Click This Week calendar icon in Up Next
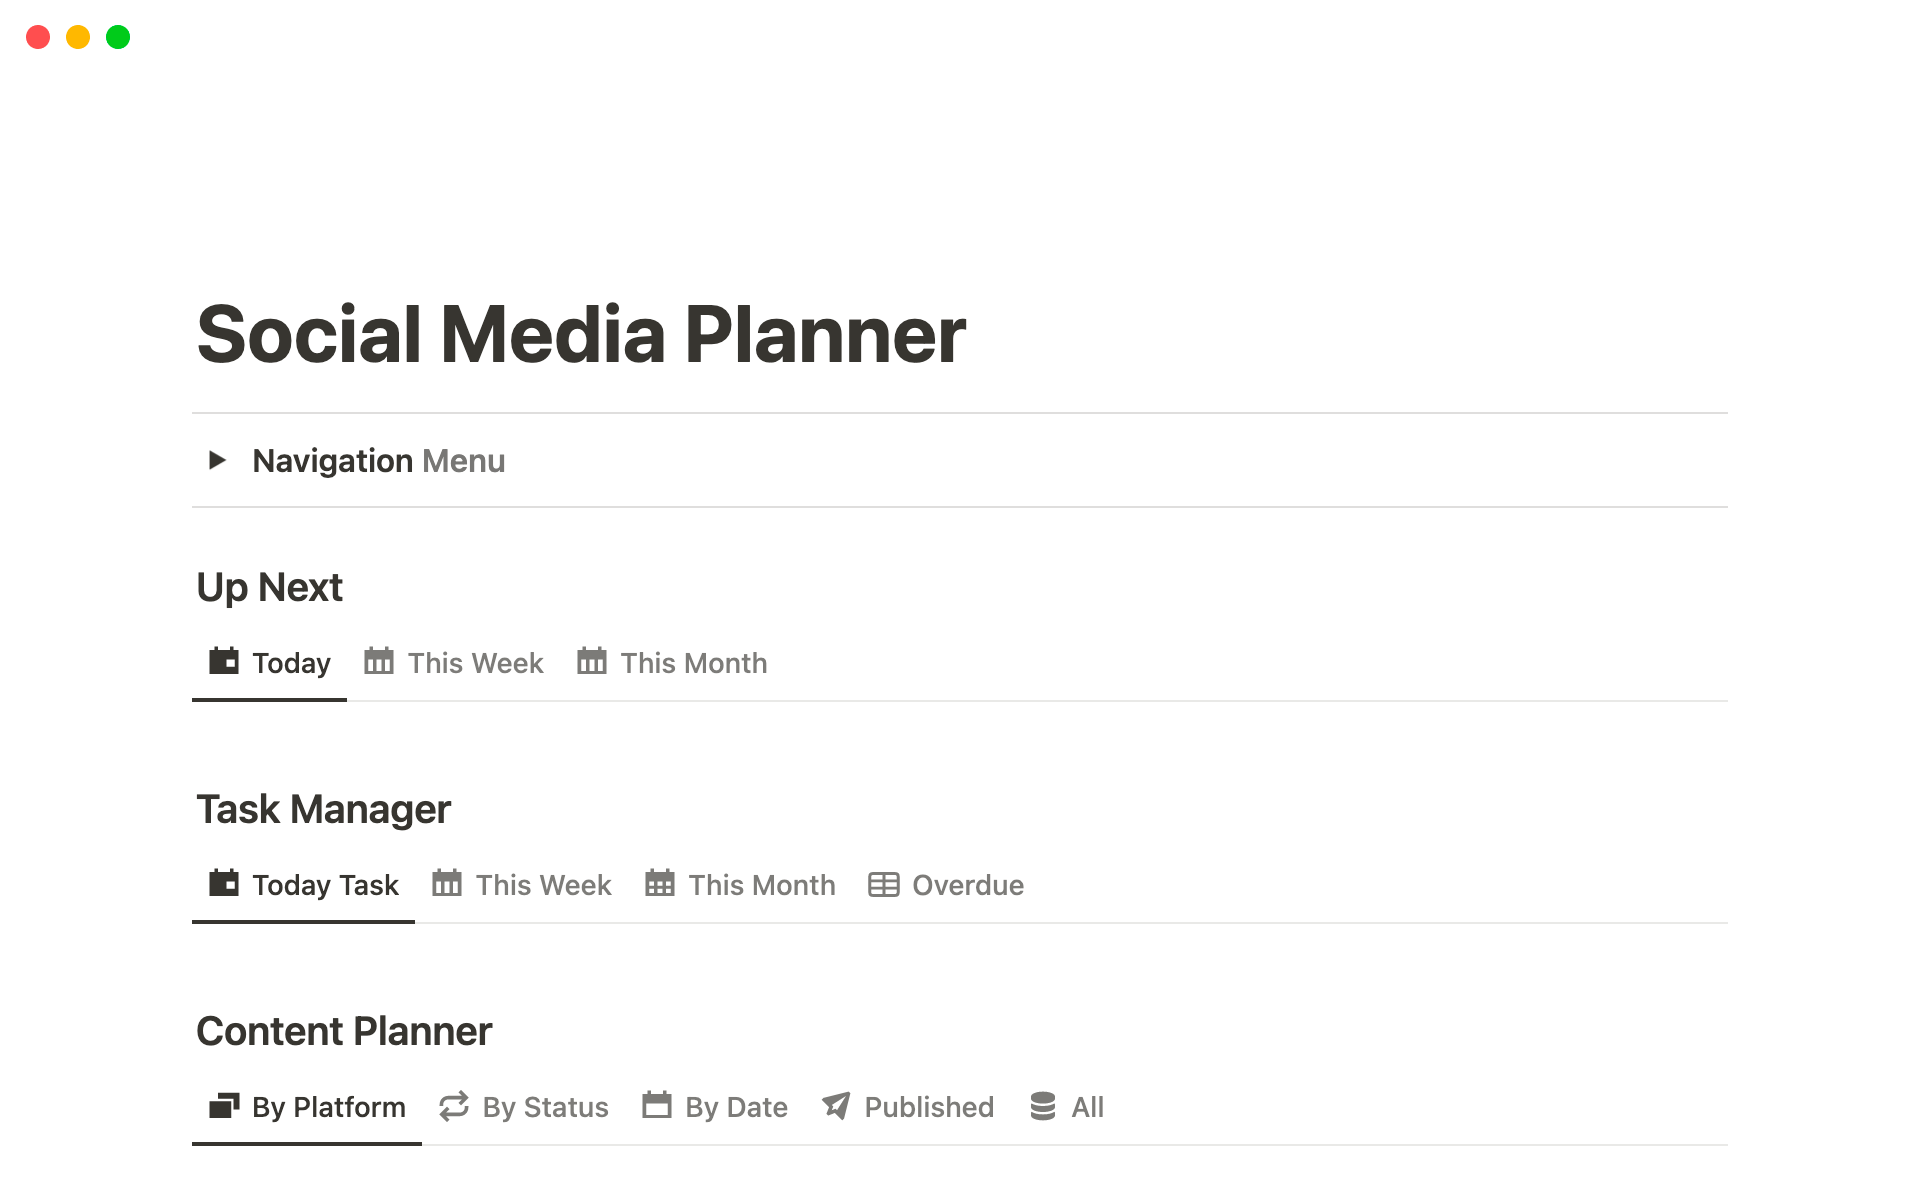1920x1200 pixels. pos(379,662)
